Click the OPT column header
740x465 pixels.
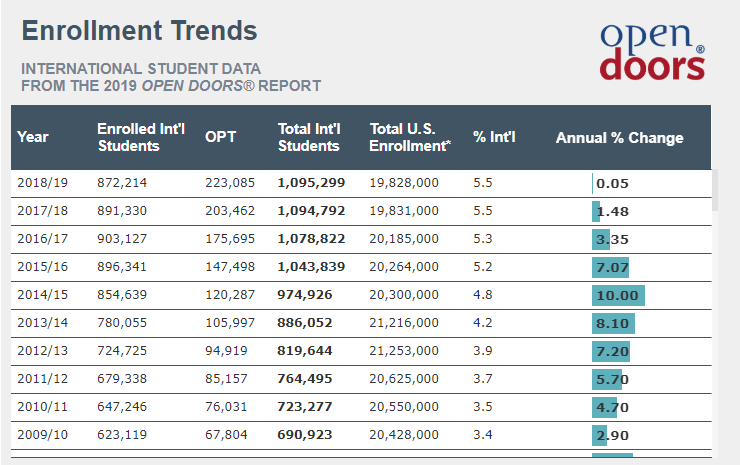pos(220,137)
